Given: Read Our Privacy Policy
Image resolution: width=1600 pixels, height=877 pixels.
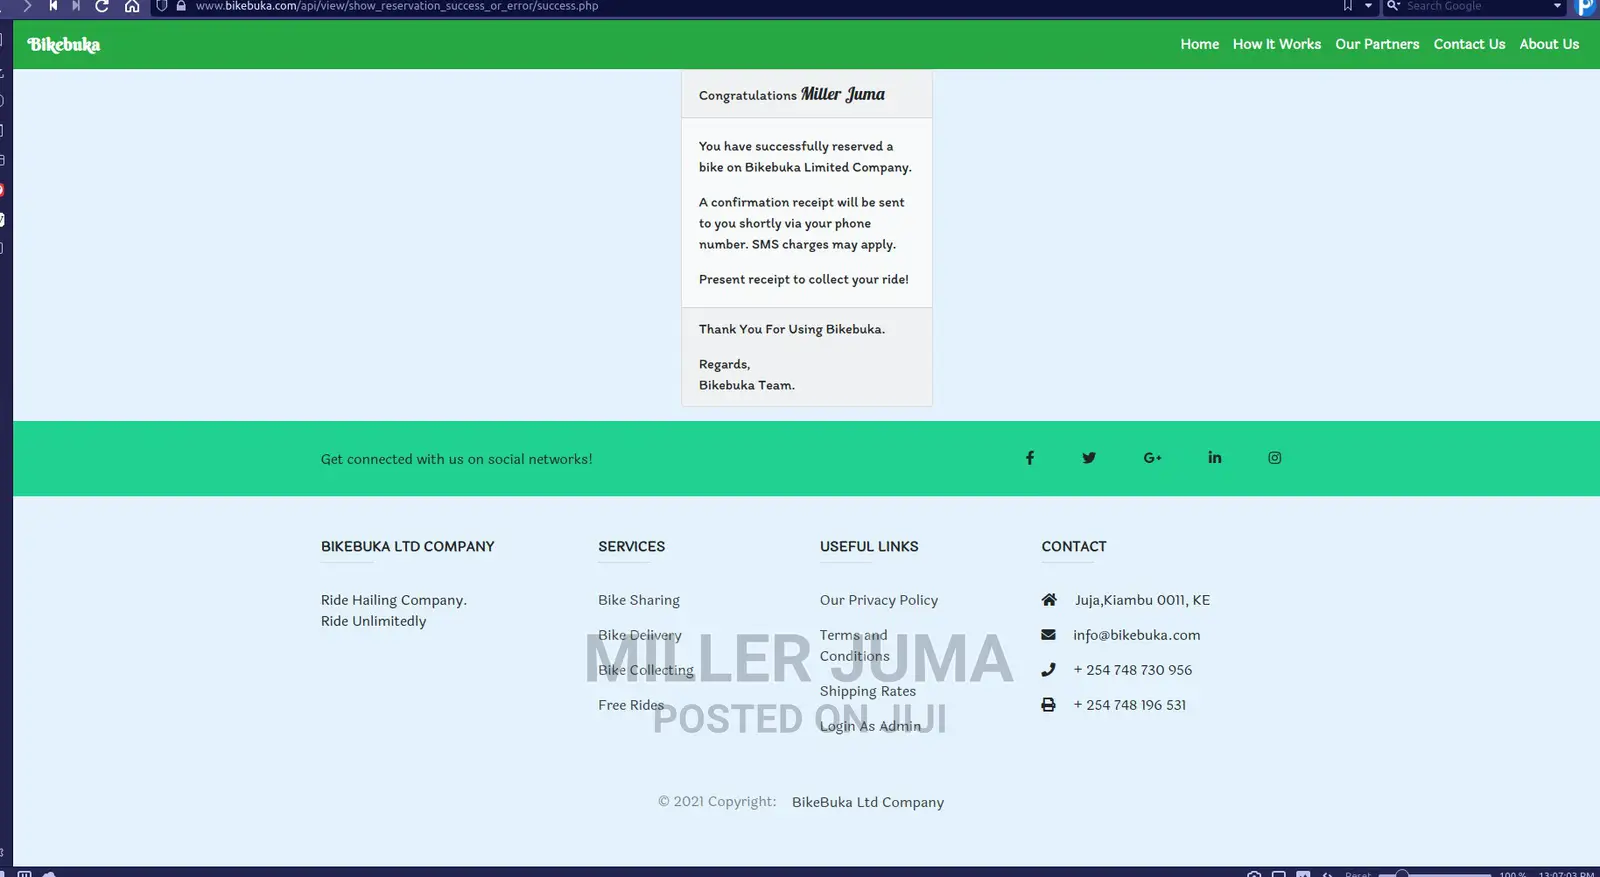Looking at the screenshot, I should point(879,600).
